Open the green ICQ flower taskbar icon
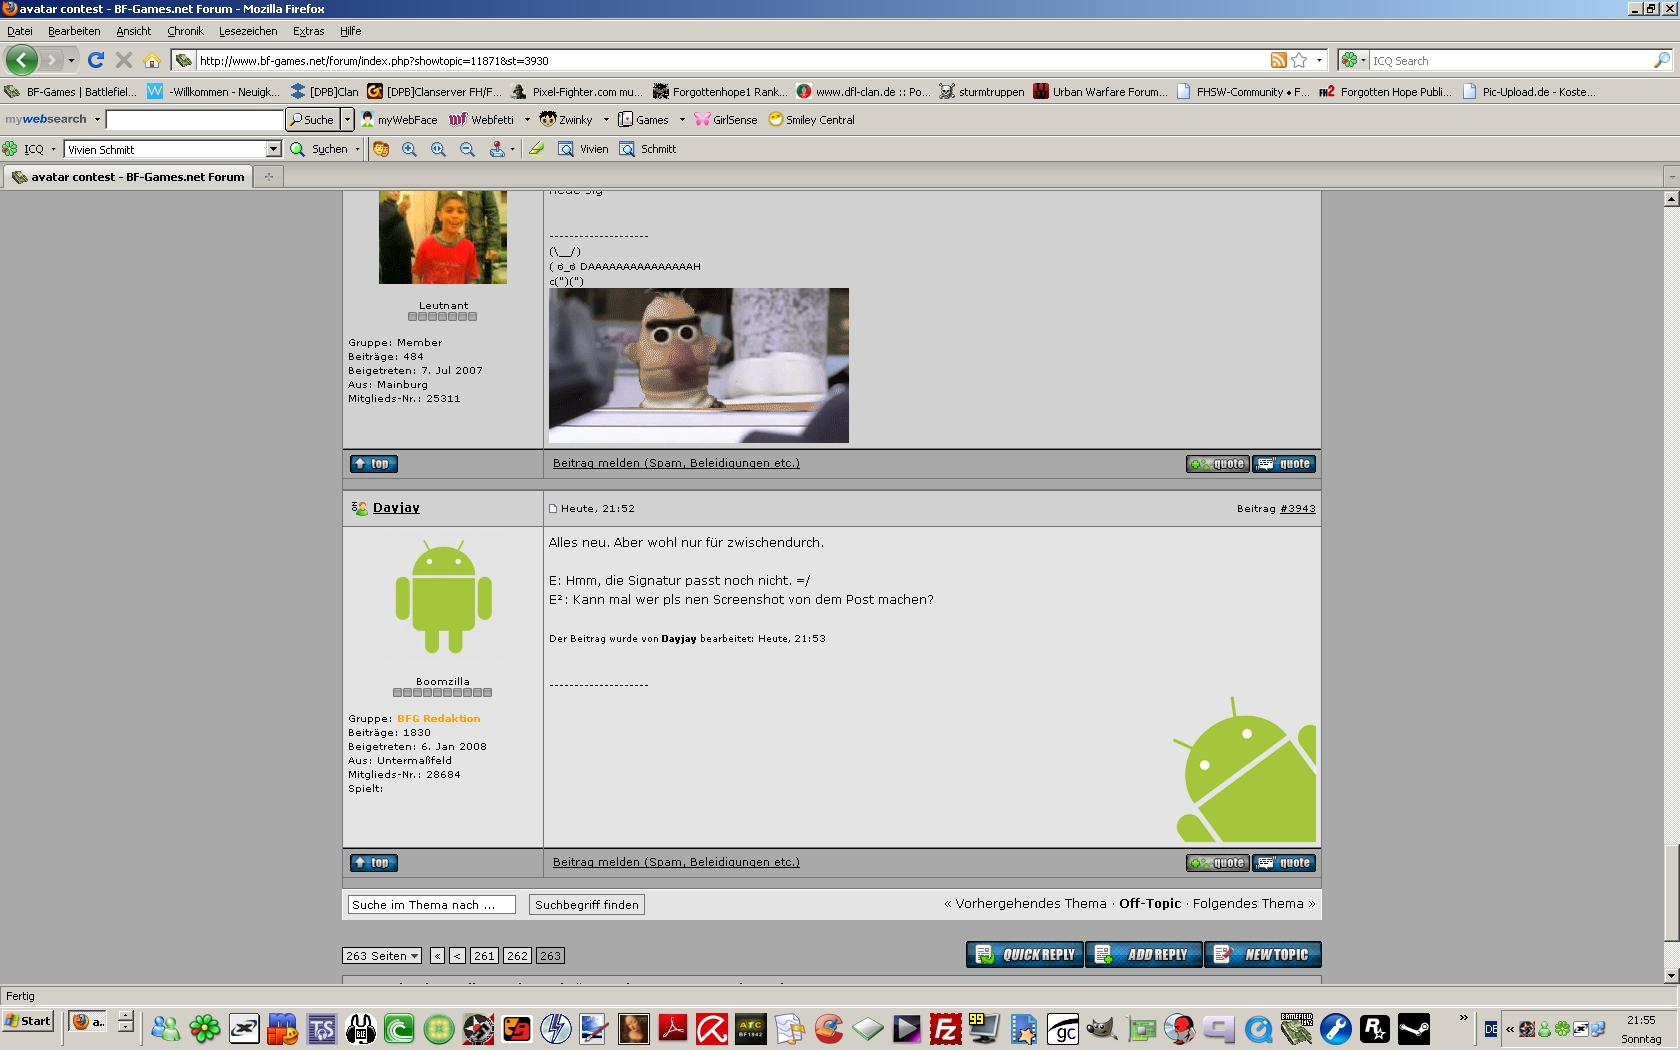The height and width of the screenshot is (1050, 1680). pyautogui.click(x=204, y=1028)
